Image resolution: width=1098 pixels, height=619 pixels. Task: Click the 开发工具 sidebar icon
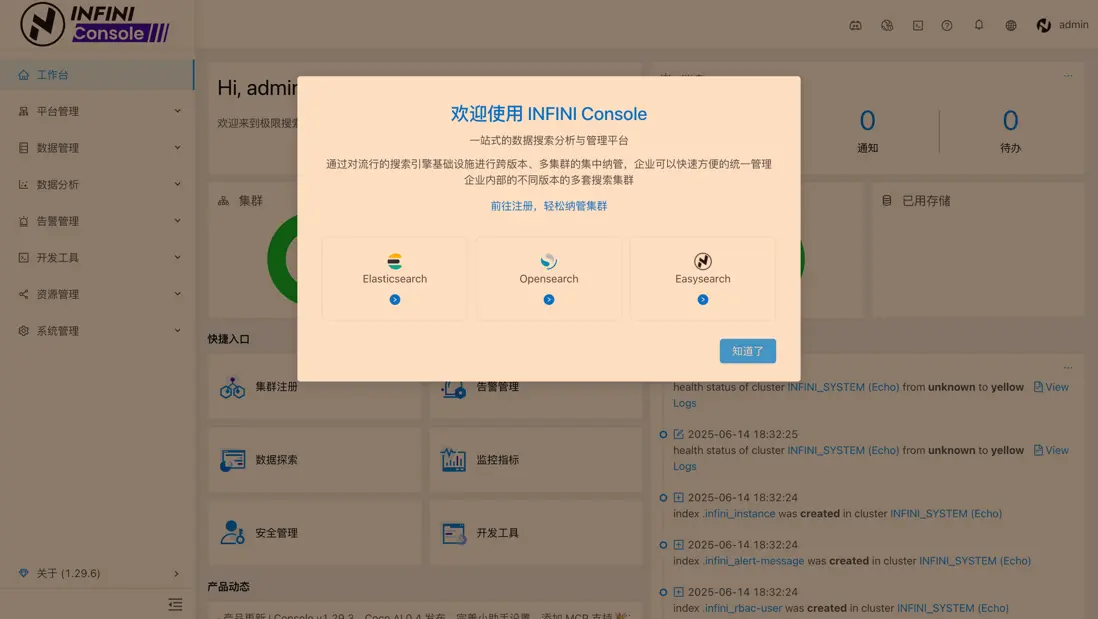pos(23,258)
